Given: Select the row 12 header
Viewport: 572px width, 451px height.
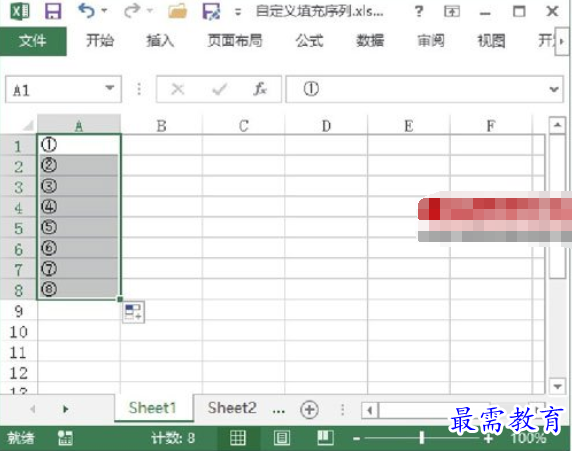Looking at the screenshot, I should coord(18,373).
